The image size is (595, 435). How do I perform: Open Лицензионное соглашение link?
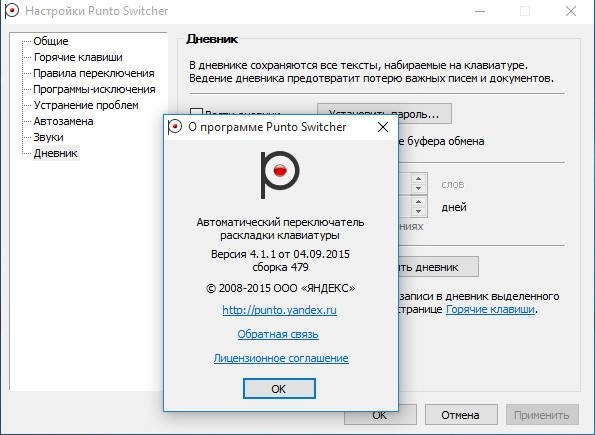[281, 358]
